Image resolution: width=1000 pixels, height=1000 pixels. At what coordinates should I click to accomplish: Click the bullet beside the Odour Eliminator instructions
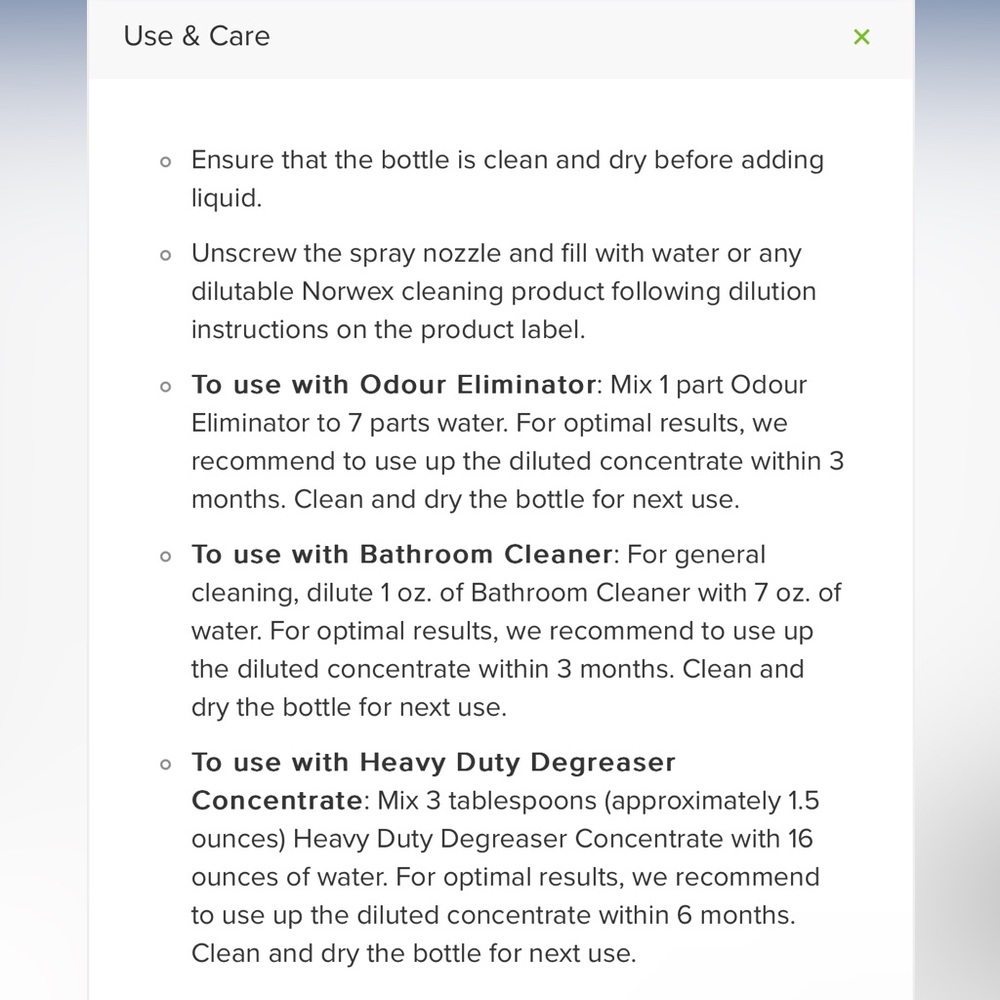coord(166,387)
